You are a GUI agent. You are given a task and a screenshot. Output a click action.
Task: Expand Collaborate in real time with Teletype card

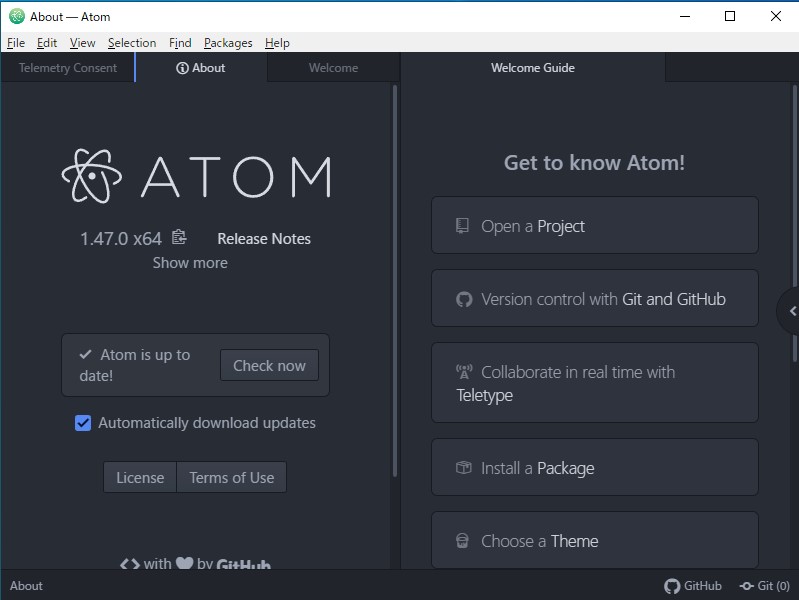(x=595, y=383)
